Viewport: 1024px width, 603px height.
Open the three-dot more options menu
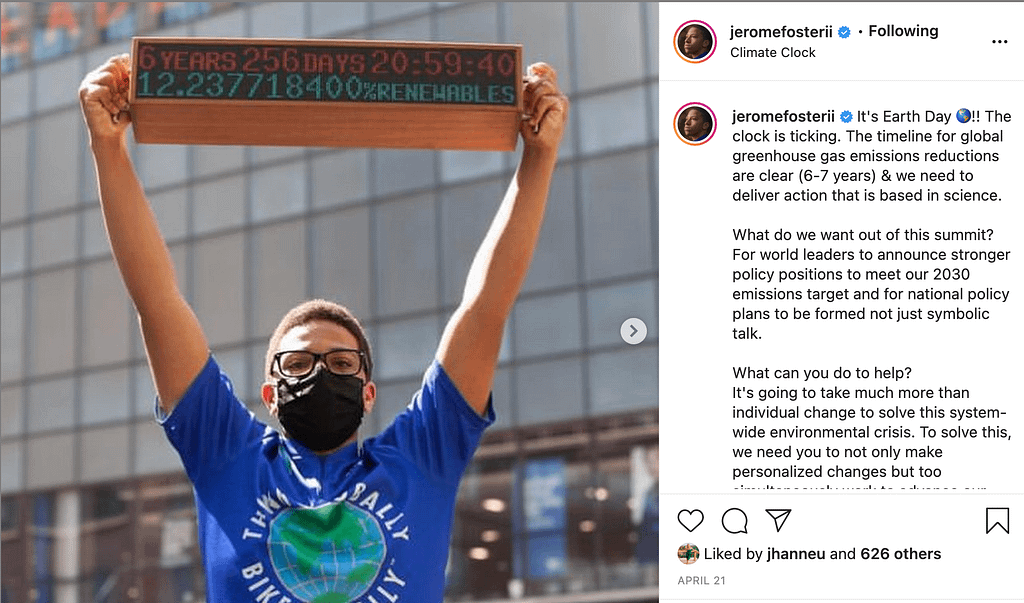[x=999, y=42]
